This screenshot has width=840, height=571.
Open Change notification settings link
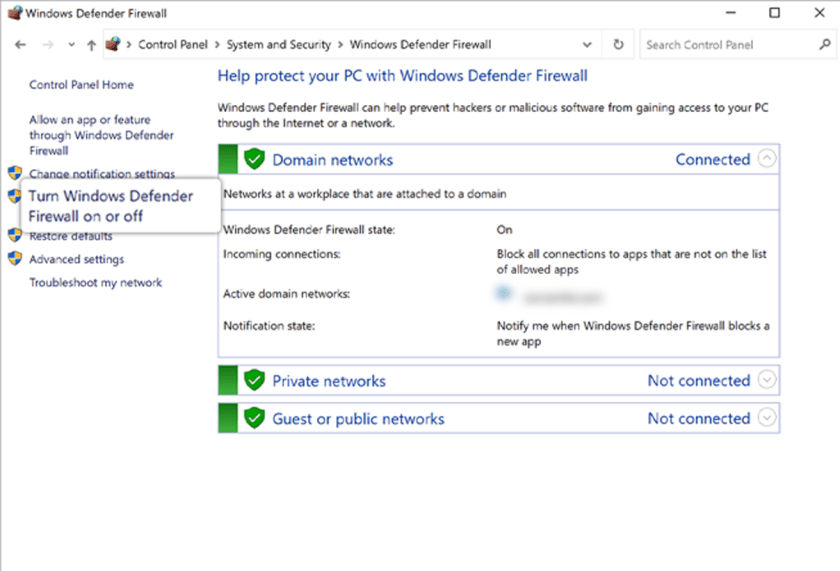click(102, 174)
